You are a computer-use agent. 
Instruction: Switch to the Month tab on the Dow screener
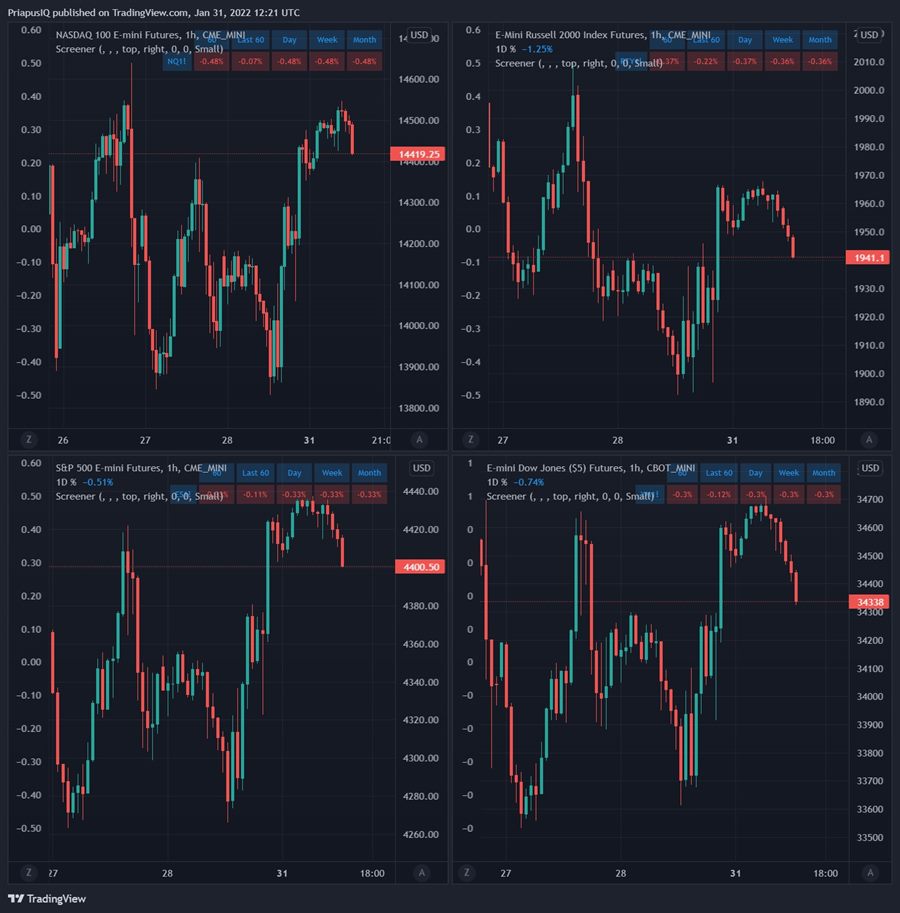click(821, 472)
